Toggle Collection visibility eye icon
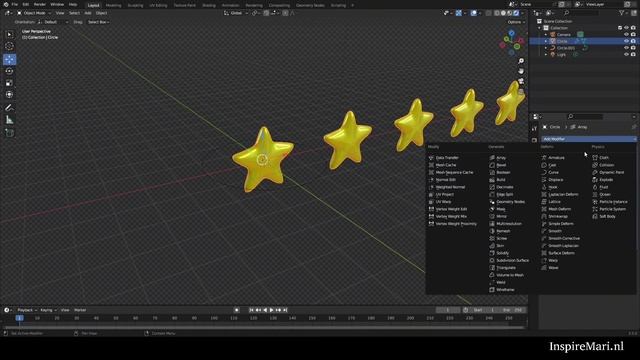Image resolution: width=640 pixels, height=360 pixels. point(626,28)
